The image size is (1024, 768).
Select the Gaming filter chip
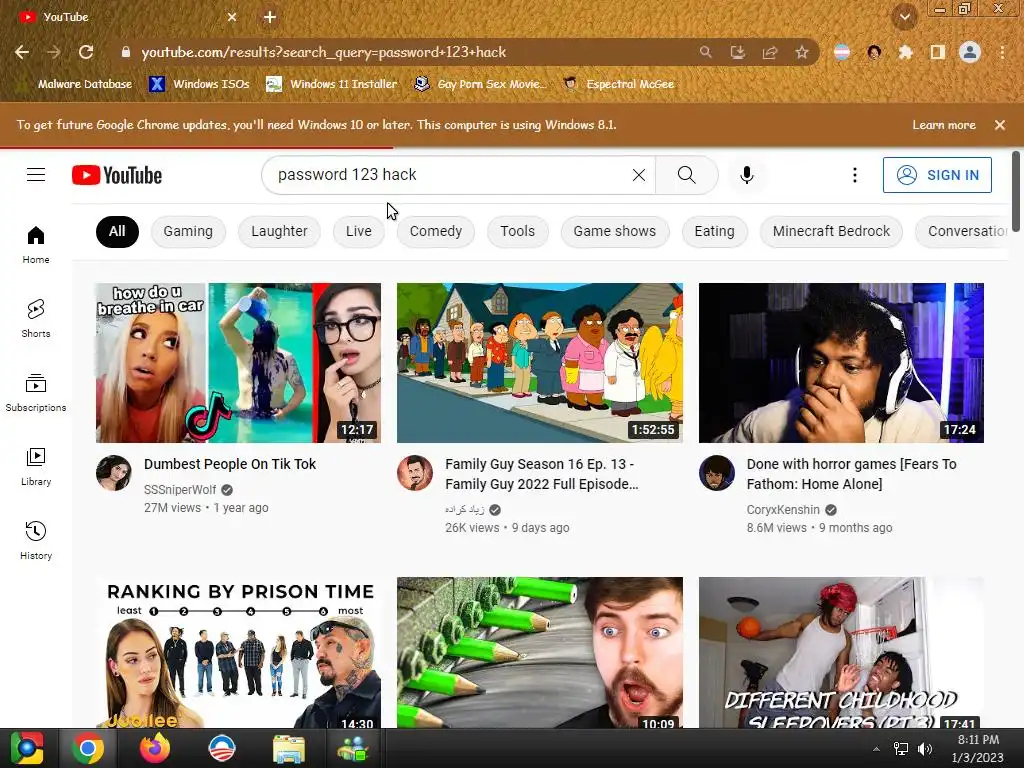point(188,231)
